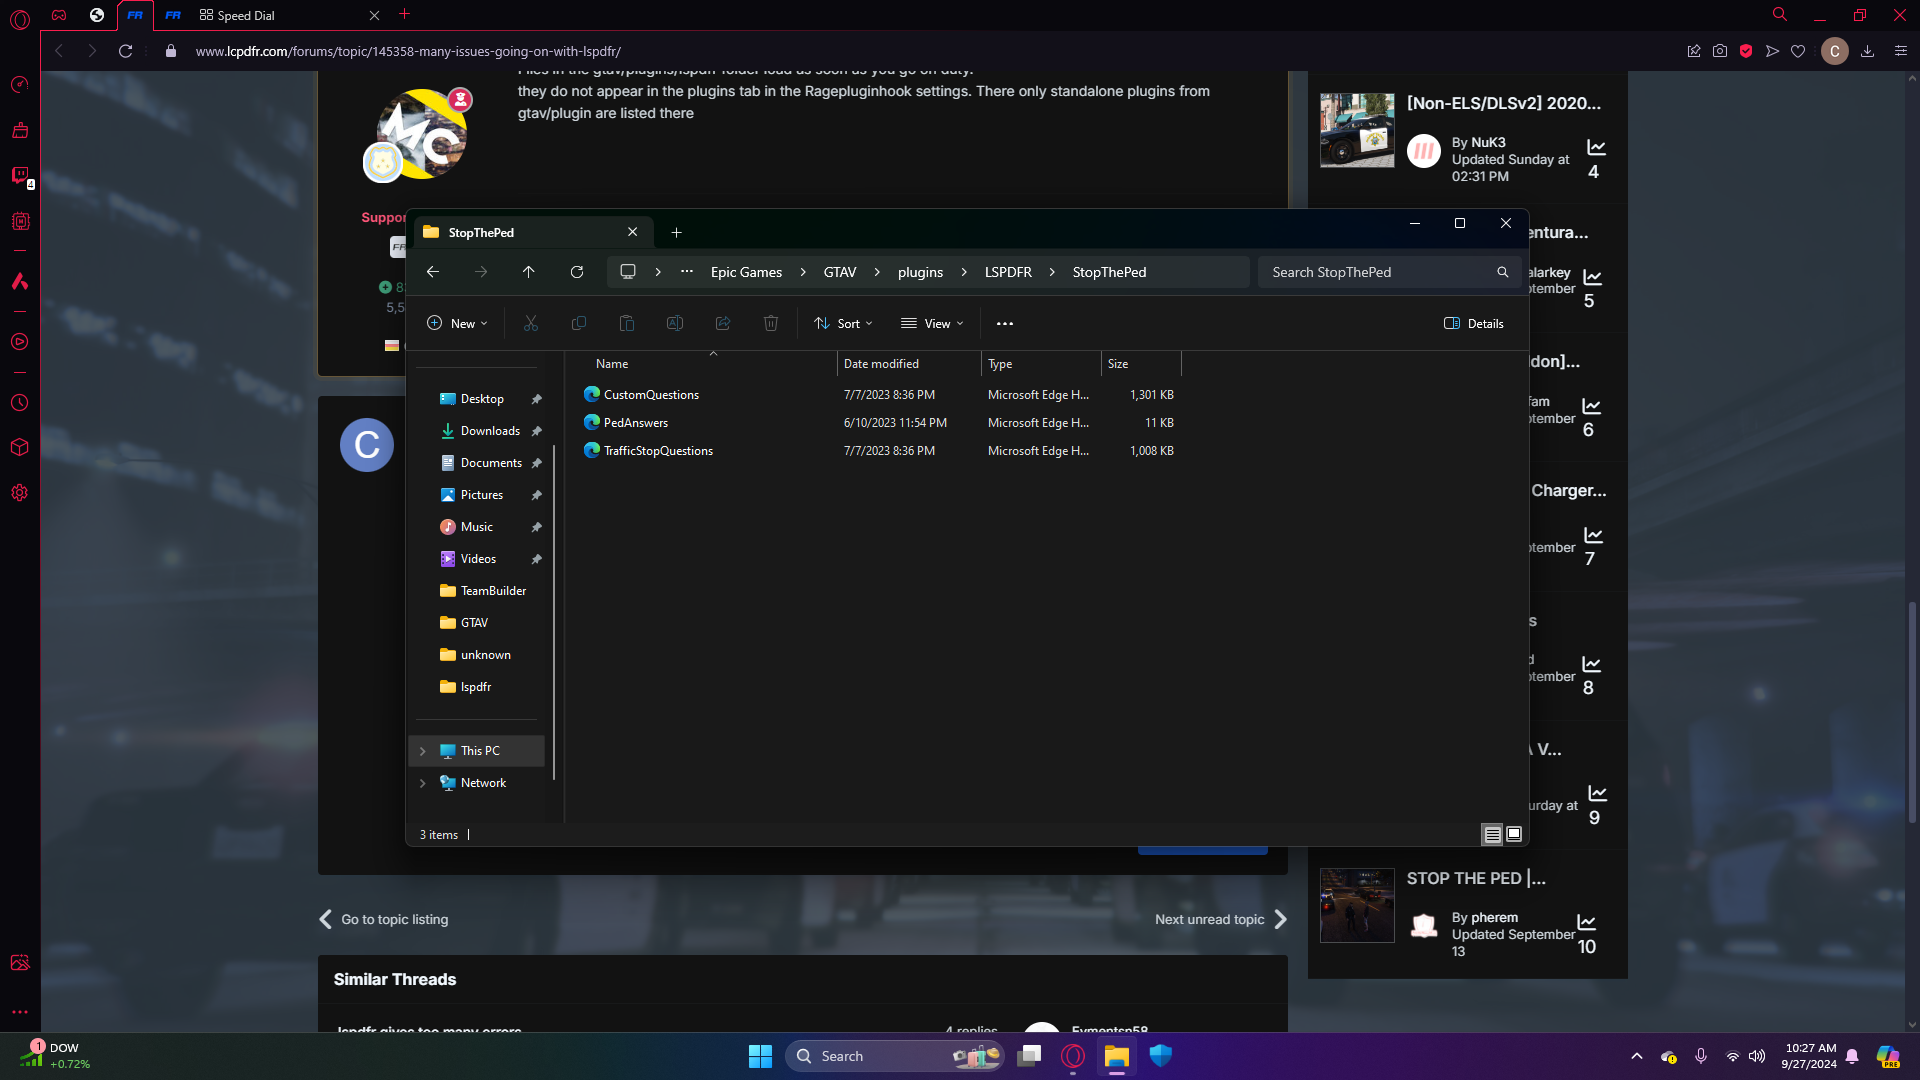Open Opera sidebar settings gear
The width and height of the screenshot is (1920, 1080).
[20, 493]
